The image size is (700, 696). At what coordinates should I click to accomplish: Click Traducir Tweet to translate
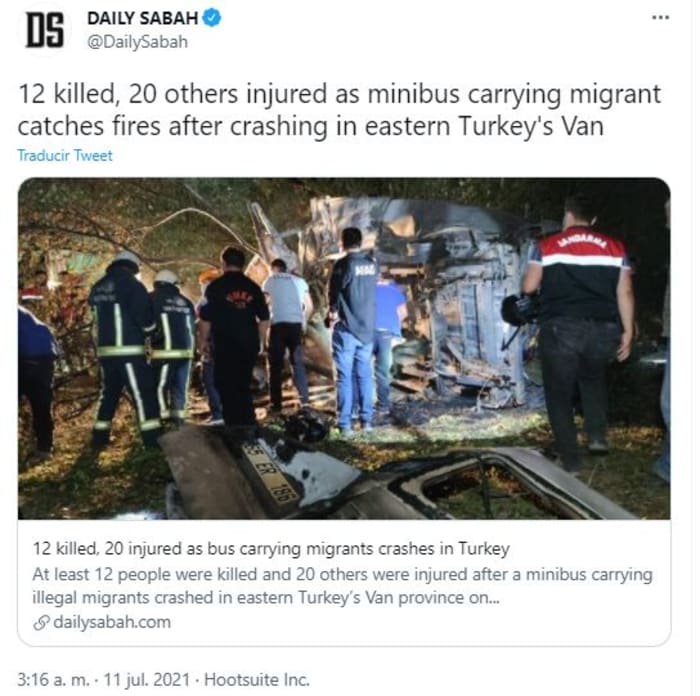point(65,155)
